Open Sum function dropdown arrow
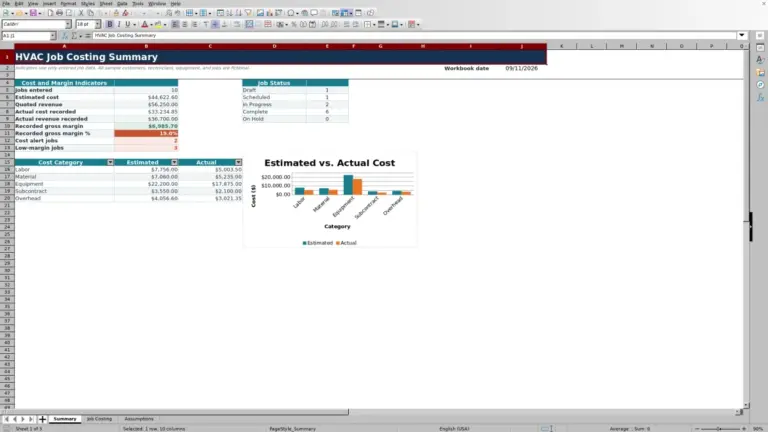768x432 pixels. [81, 36]
